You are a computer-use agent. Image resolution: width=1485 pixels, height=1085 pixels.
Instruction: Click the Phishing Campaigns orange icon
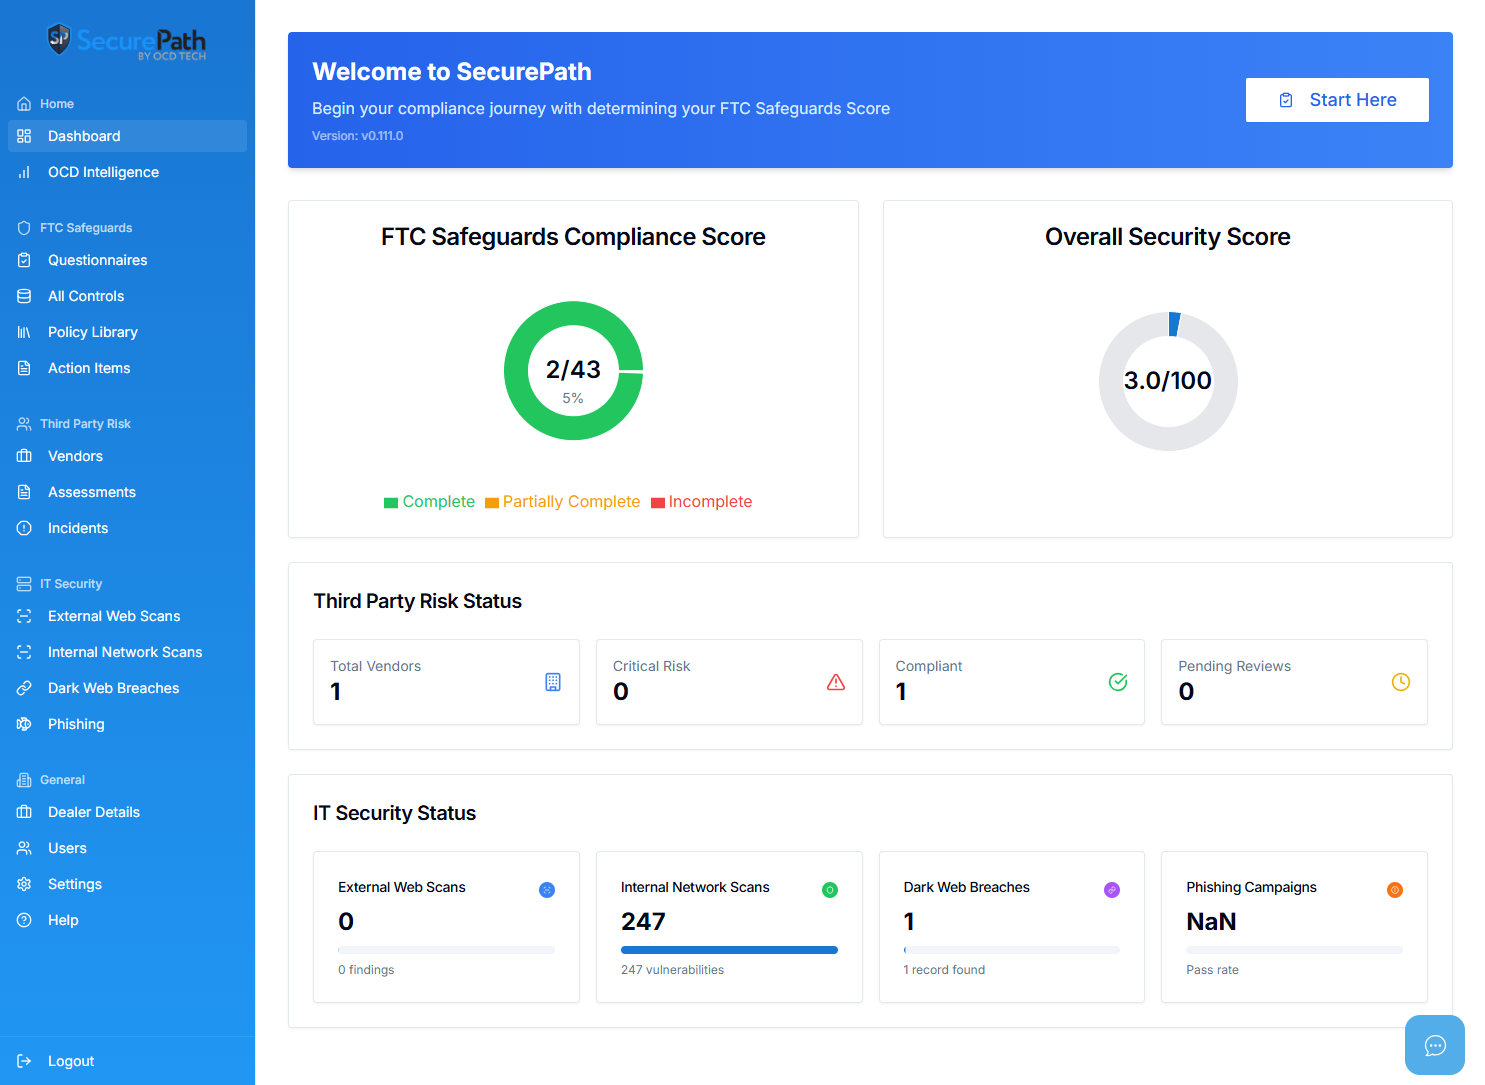click(x=1394, y=890)
